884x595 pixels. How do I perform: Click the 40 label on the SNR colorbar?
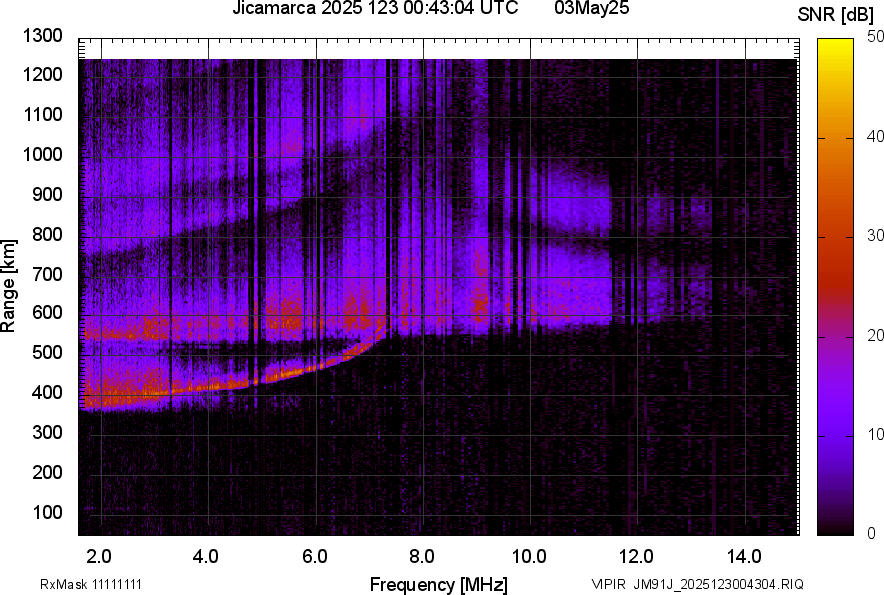pos(876,136)
